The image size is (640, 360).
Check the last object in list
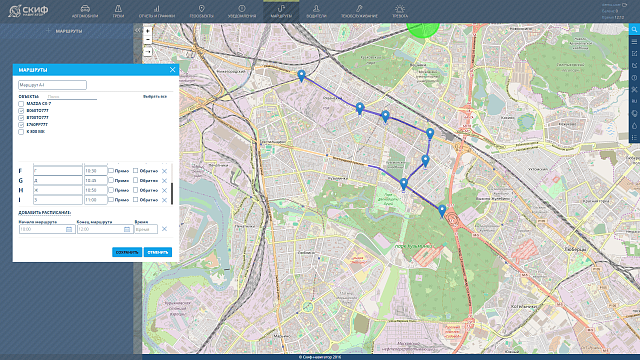(x=21, y=132)
